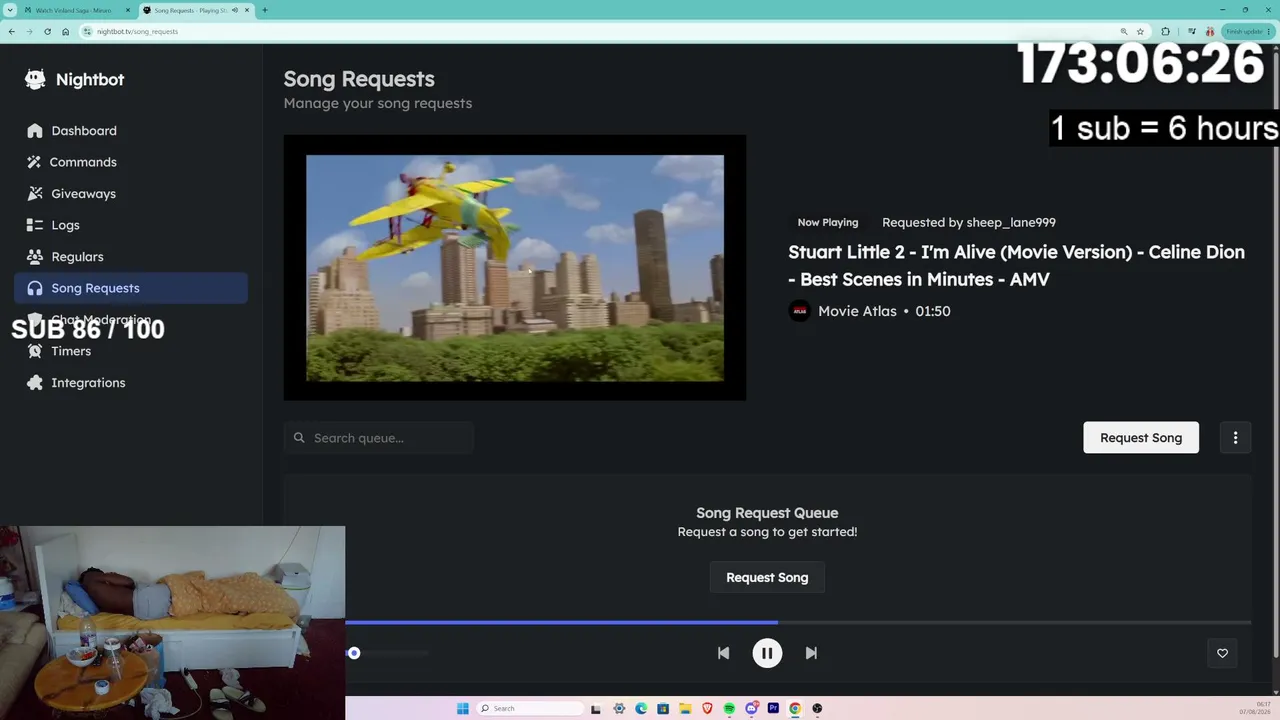Image resolution: width=1280 pixels, height=720 pixels.
Task: Go to the Commands section
Action: (x=130, y=162)
